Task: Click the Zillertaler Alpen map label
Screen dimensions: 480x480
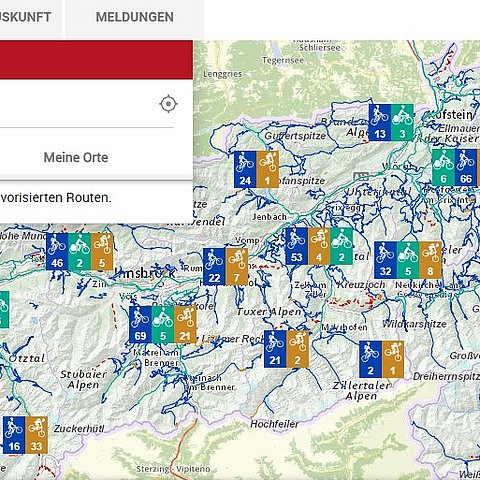Action: [362, 391]
